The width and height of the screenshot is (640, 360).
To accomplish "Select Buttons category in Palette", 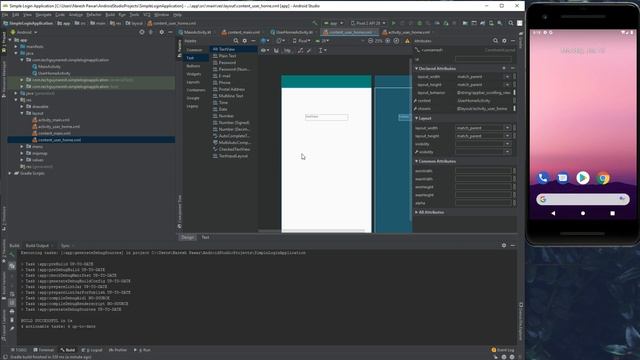I will coord(193,66).
